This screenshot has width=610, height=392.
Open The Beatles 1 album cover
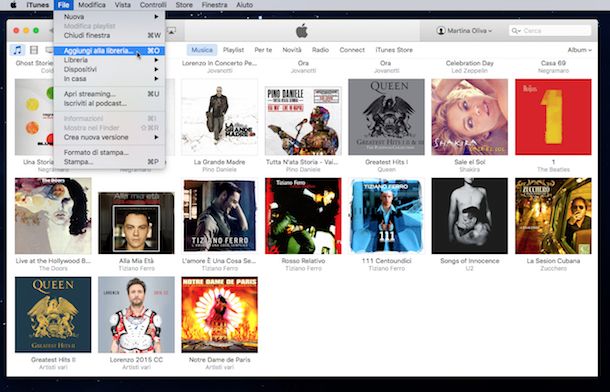tap(553, 117)
